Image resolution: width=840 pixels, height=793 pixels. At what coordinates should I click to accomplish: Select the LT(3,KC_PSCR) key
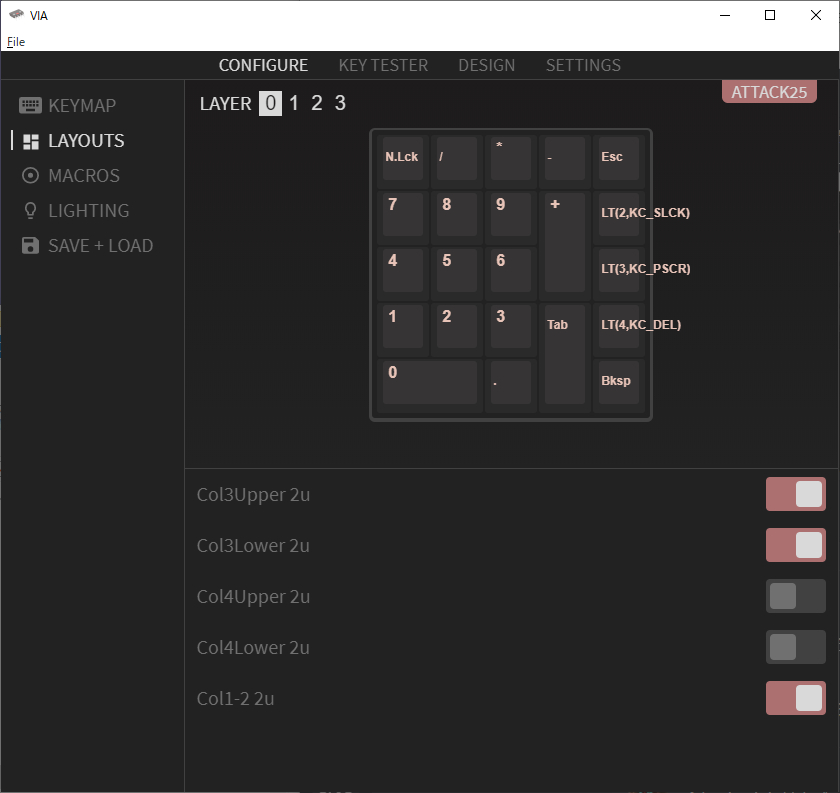619,271
